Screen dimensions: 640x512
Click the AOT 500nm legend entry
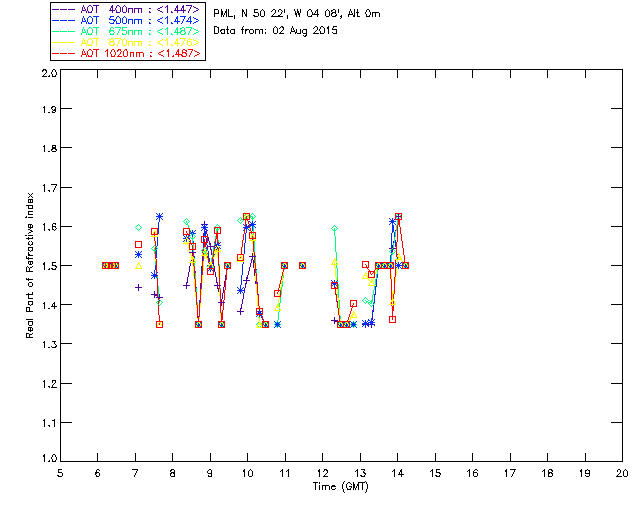(x=126, y=20)
